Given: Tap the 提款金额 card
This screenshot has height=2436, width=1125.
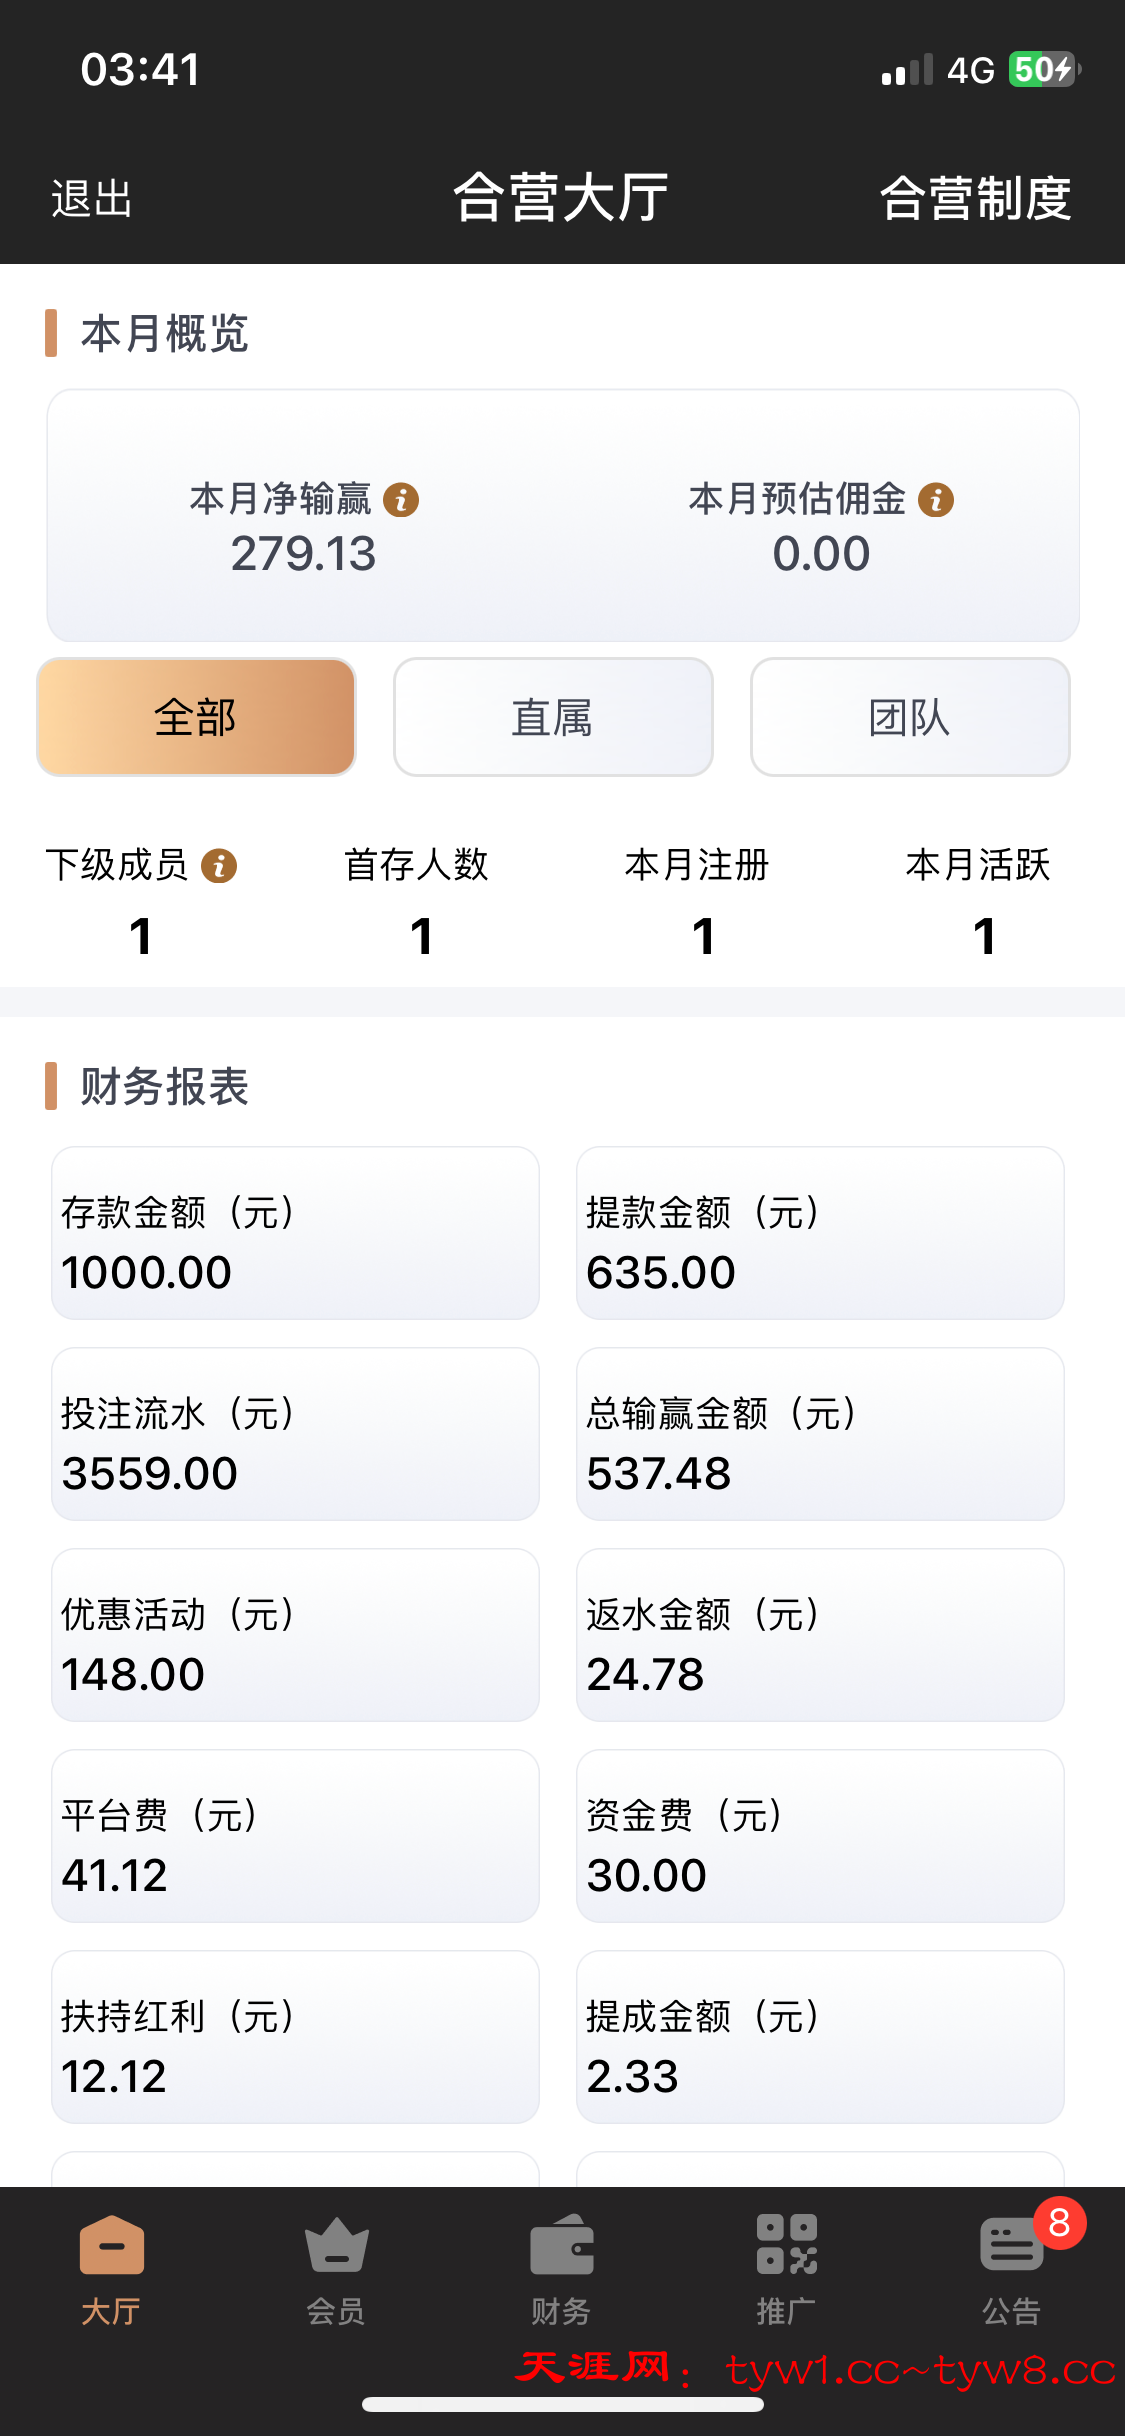Looking at the screenshot, I should (x=820, y=1233).
